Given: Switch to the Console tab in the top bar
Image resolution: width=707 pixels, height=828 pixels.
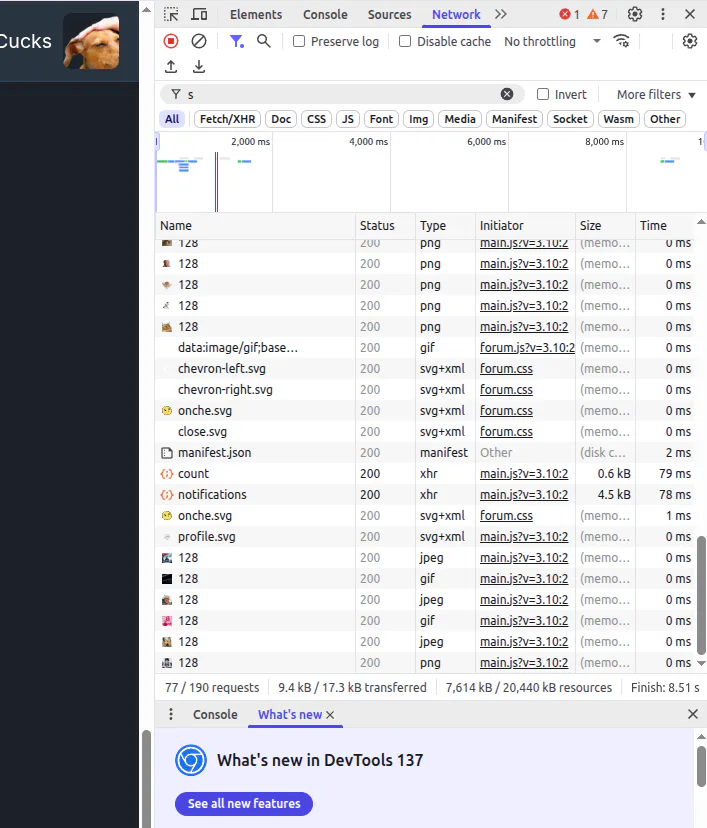Looking at the screenshot, I should point(325,14).
